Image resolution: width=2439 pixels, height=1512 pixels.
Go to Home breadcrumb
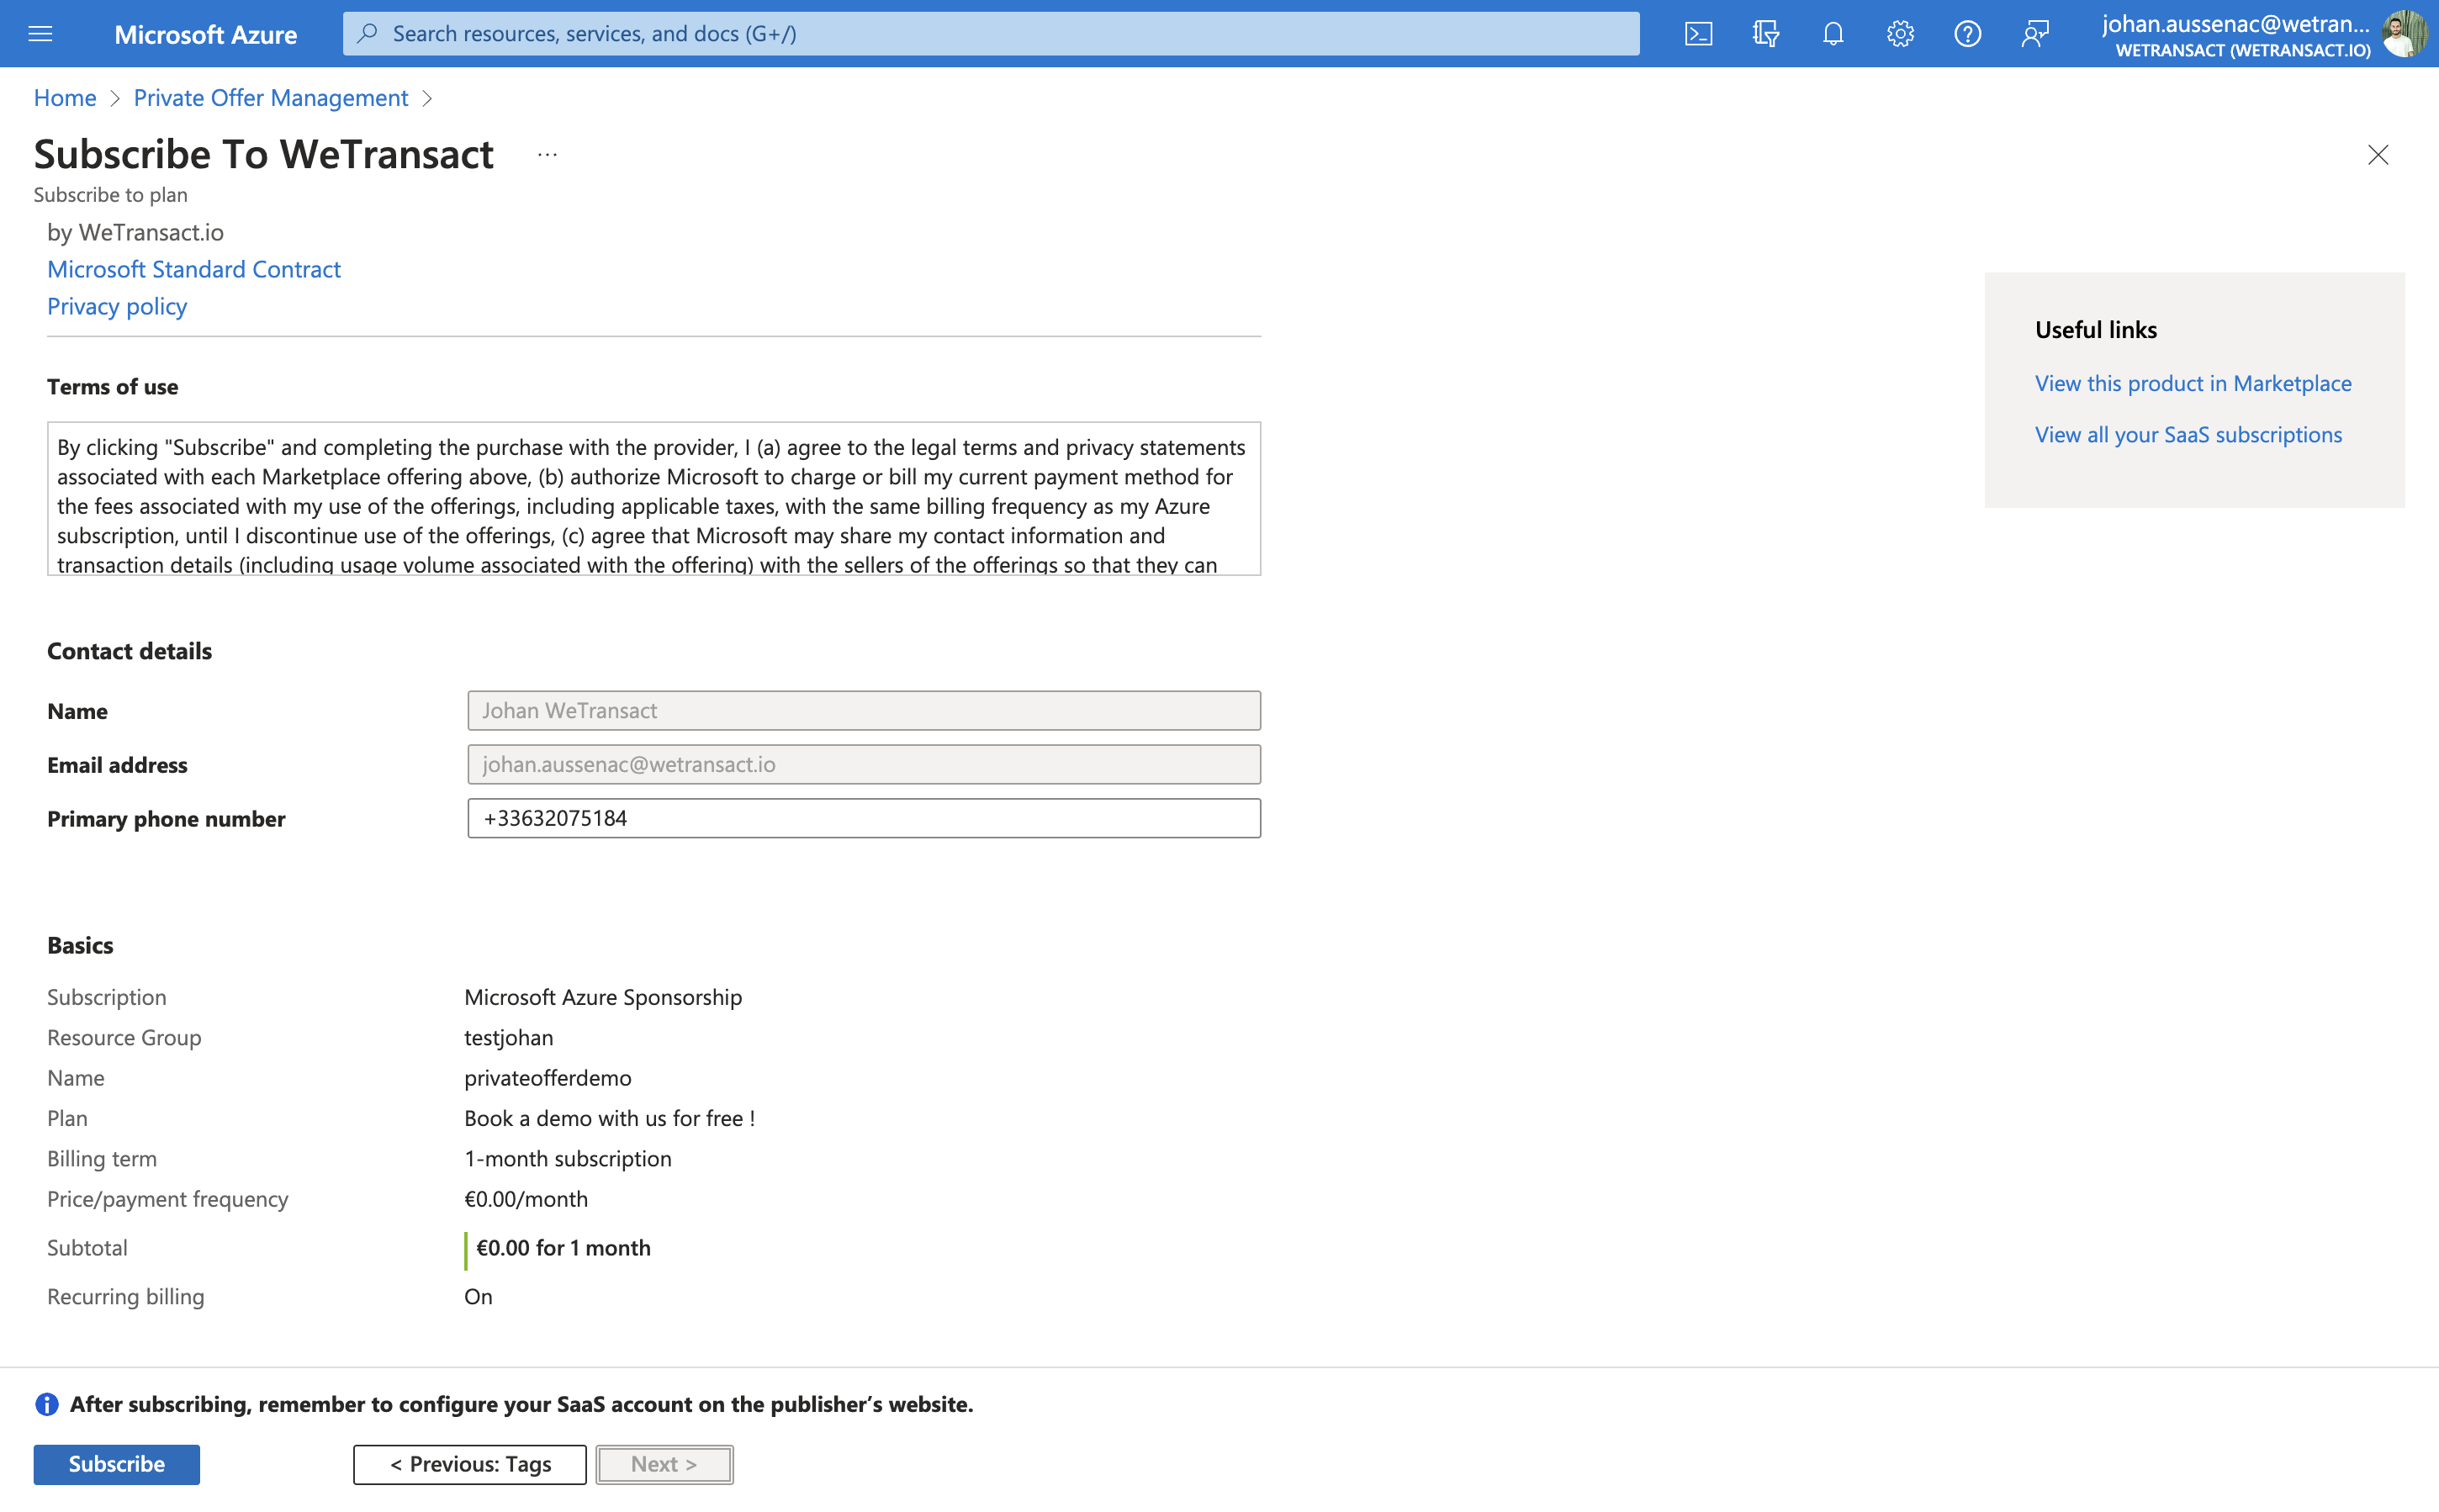click(65, 98)
